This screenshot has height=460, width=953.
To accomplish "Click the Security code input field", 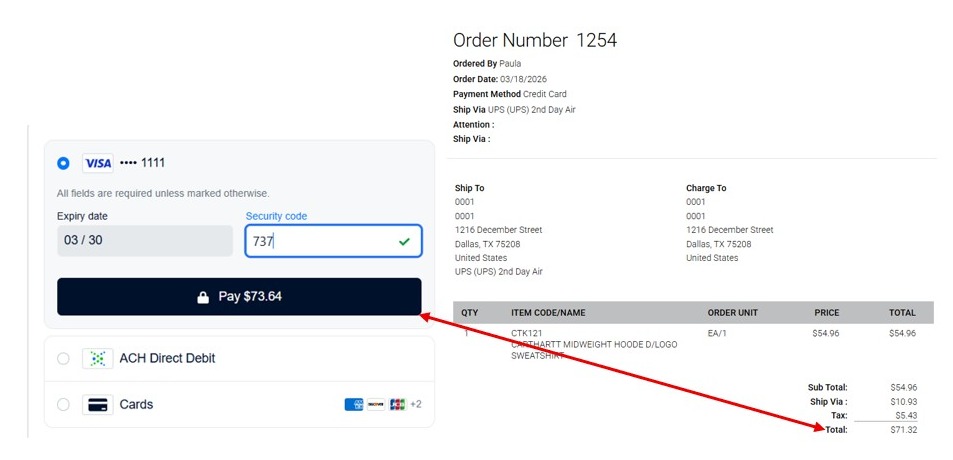I will tap(334, 241).
